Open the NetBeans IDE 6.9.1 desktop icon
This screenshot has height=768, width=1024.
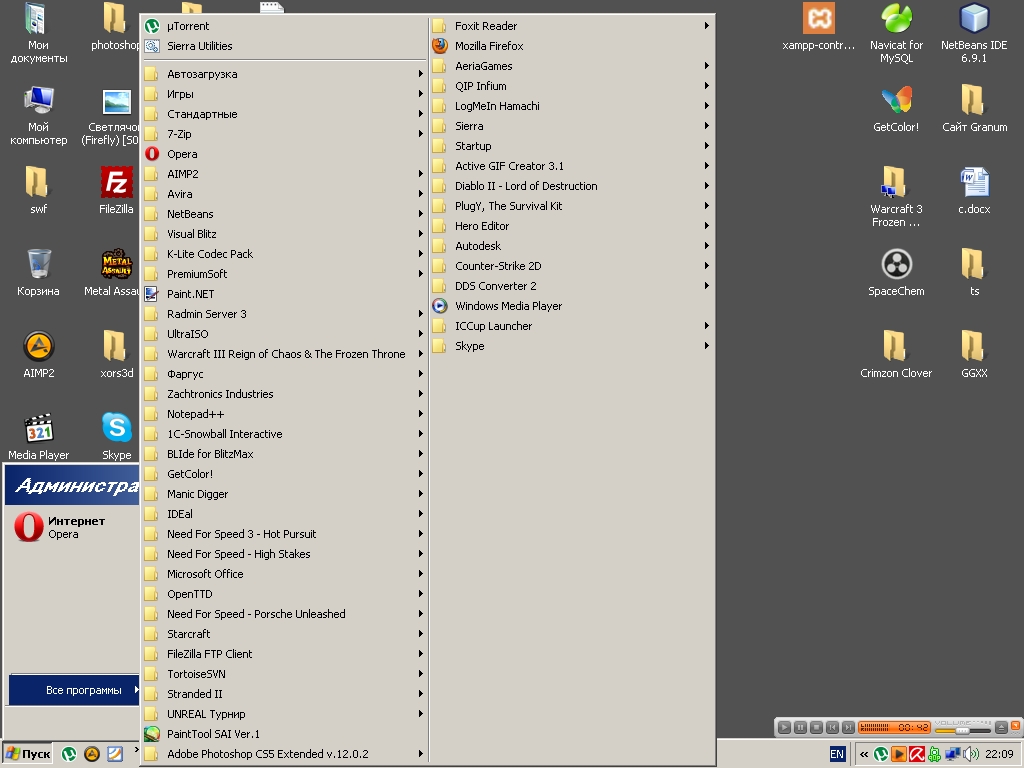pyautogui.click(x=974, y=20)
